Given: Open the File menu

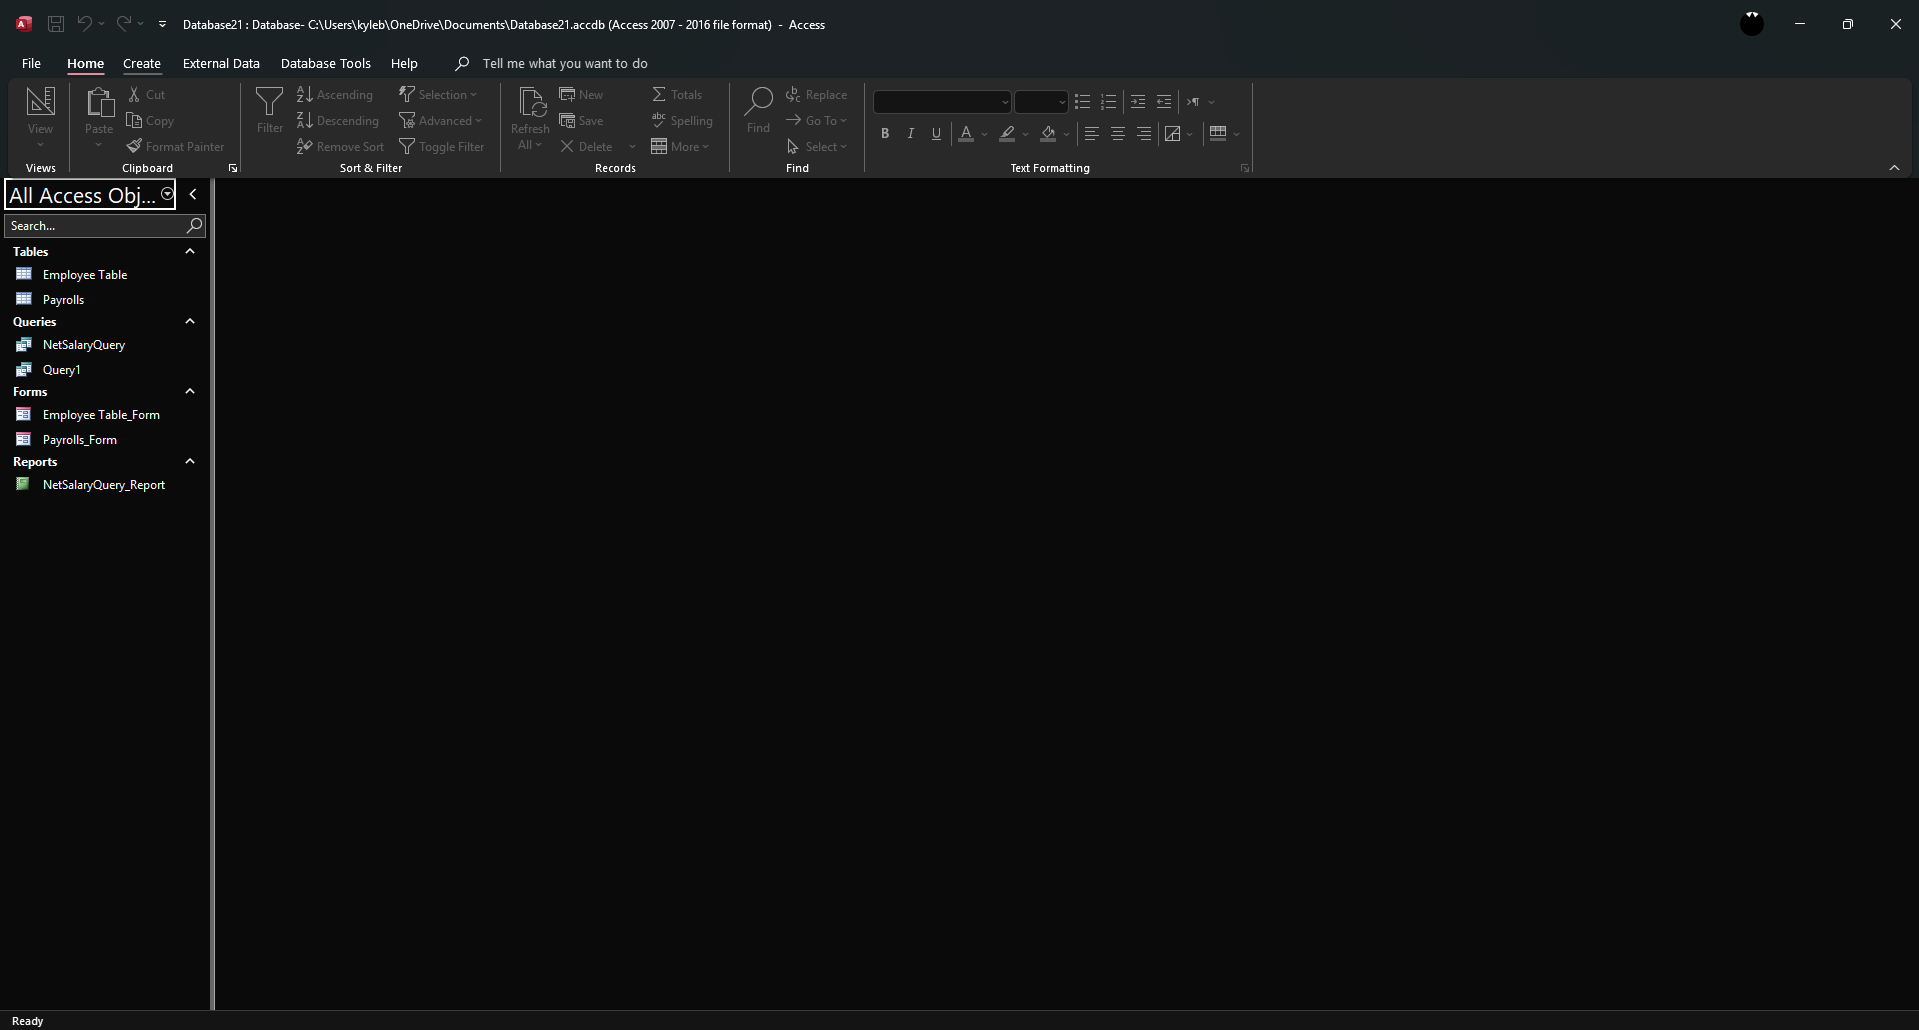Looking at the screenshot, I should [x=31, y=63].
